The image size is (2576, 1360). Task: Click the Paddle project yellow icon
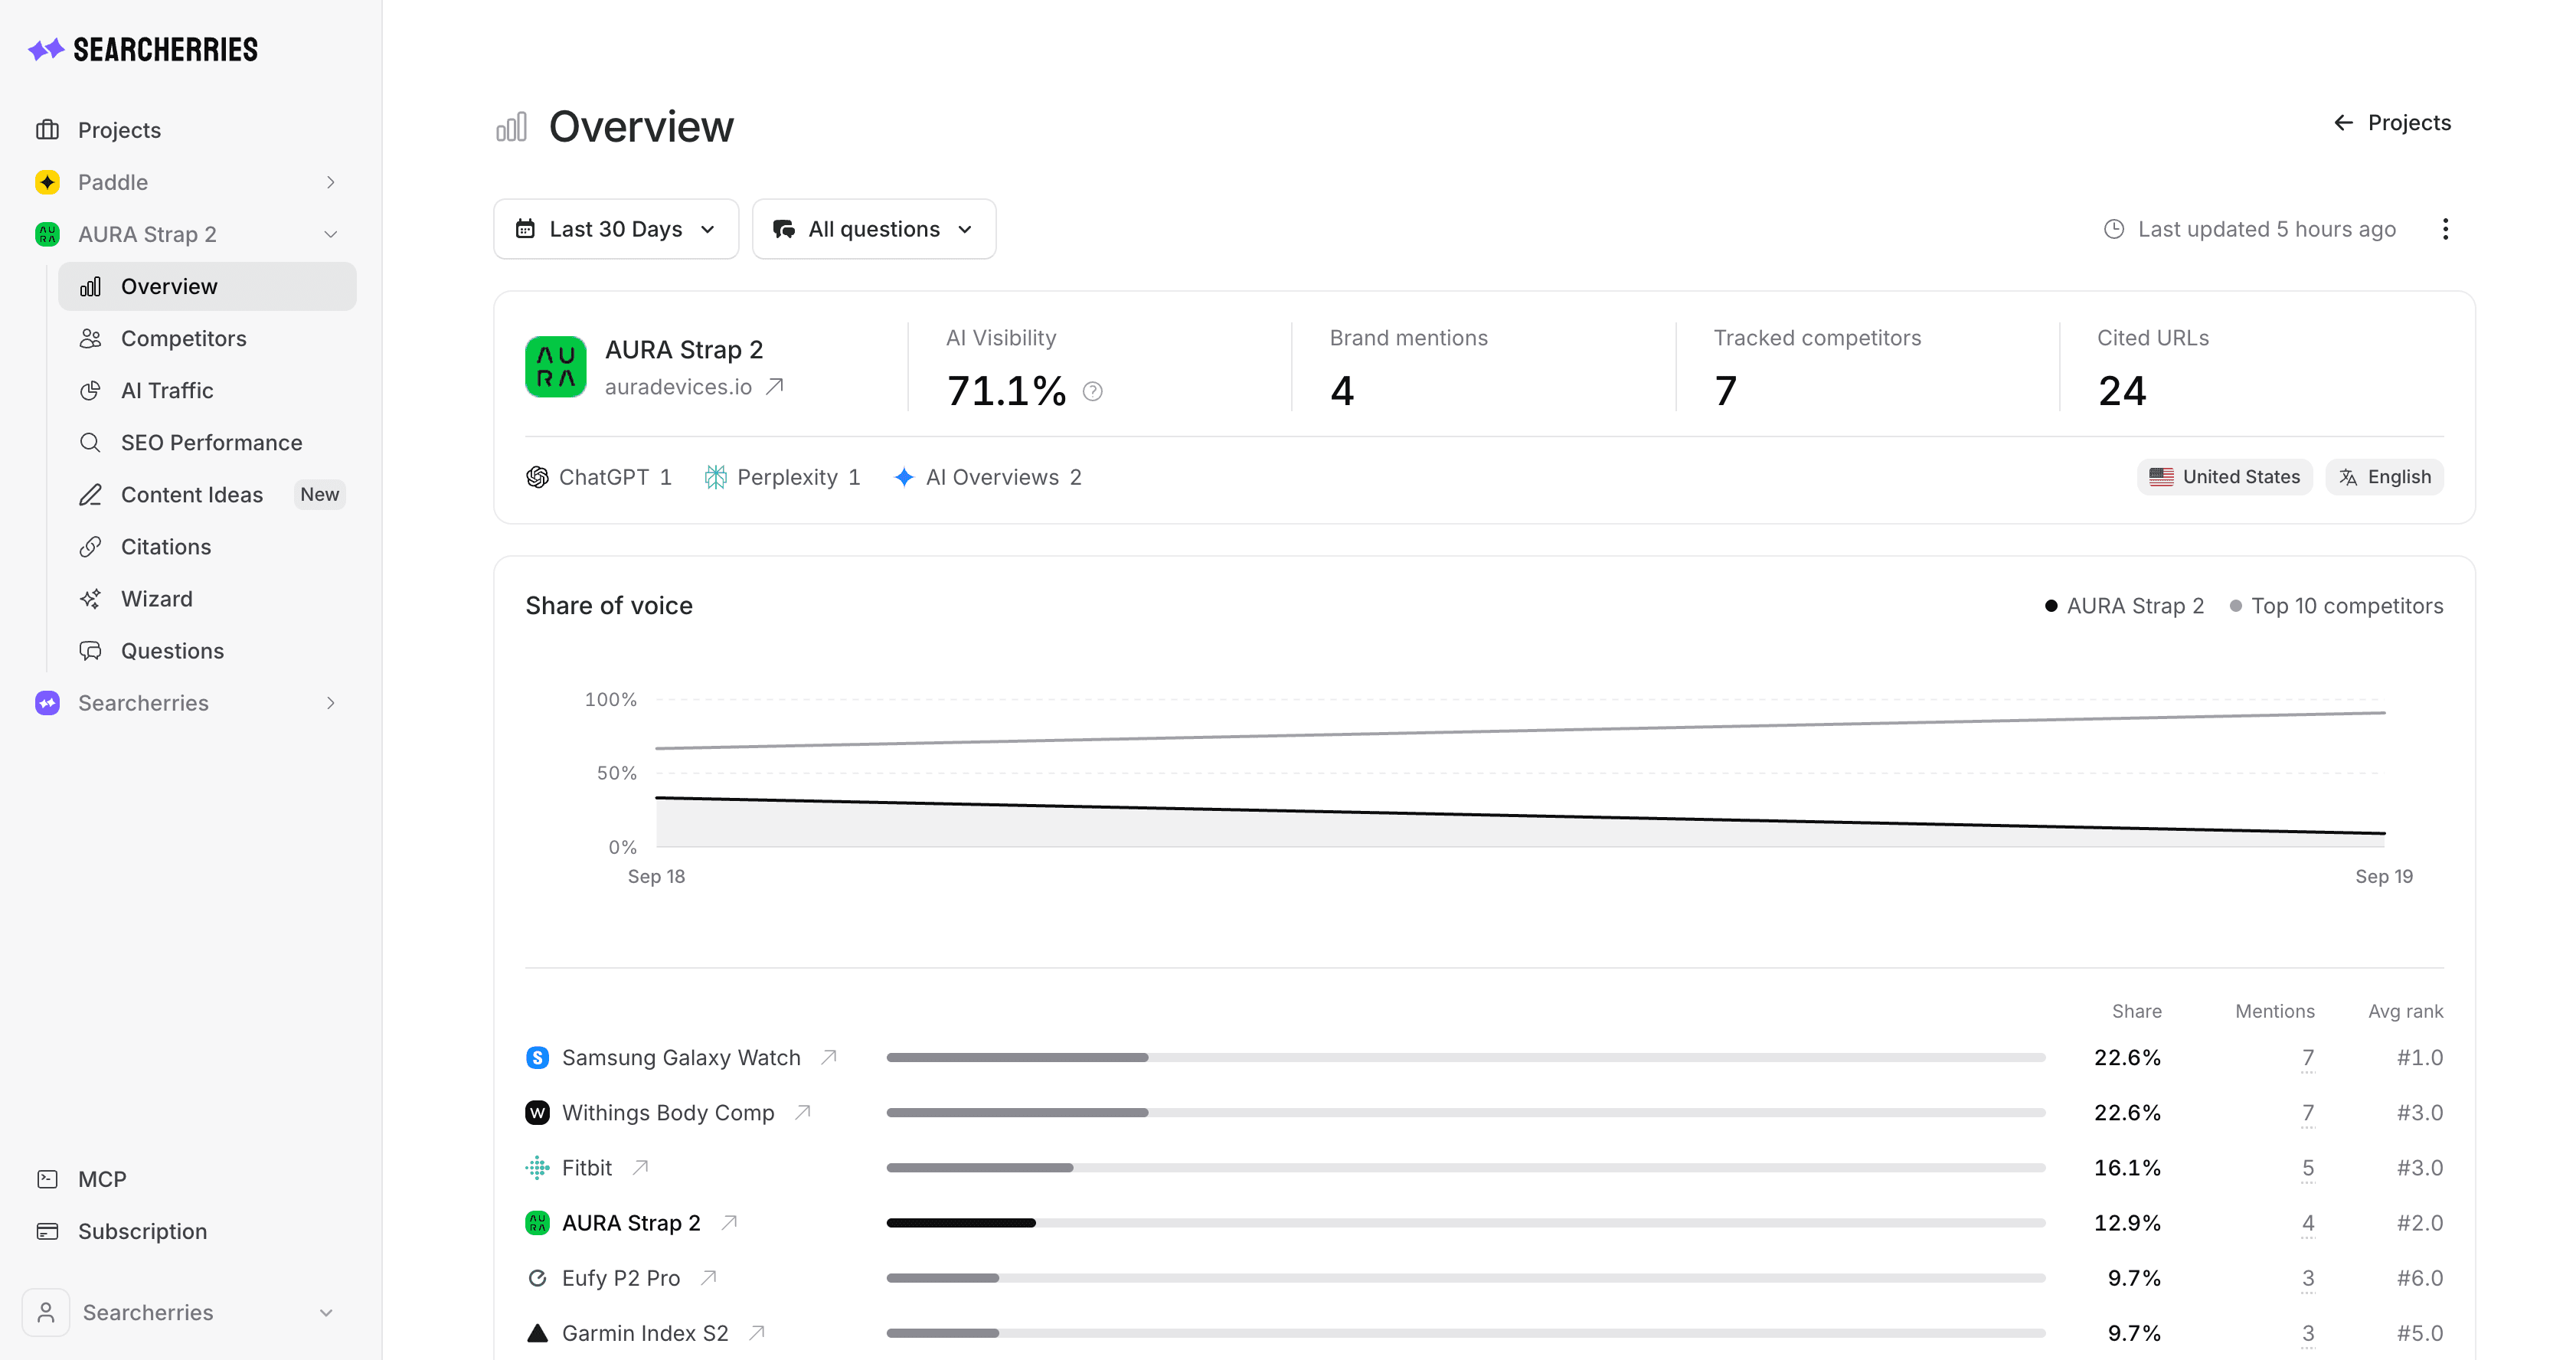[x=47, y=182]
